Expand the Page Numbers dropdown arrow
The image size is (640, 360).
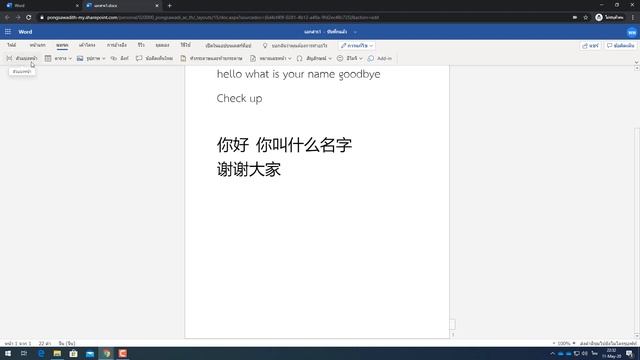click(x=290, y=59)
